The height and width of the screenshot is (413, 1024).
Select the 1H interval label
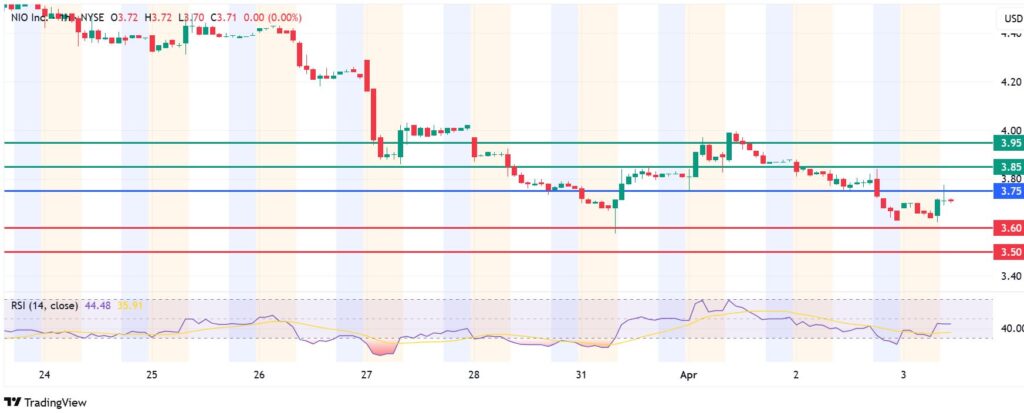tap(65, 18)
